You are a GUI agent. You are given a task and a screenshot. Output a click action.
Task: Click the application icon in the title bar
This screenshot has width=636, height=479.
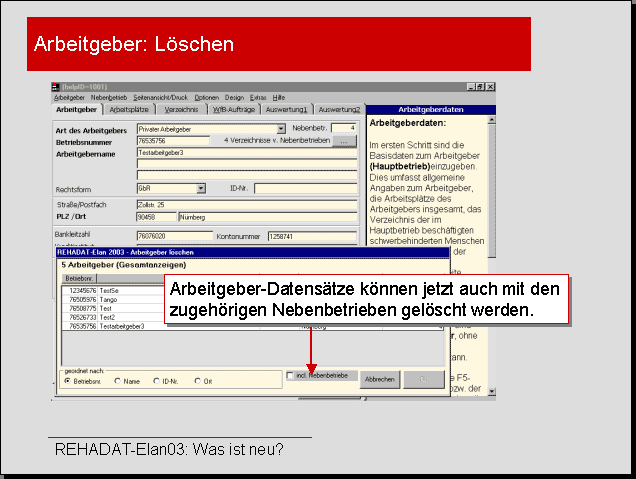pyautogui.click(x=56, y=87)
